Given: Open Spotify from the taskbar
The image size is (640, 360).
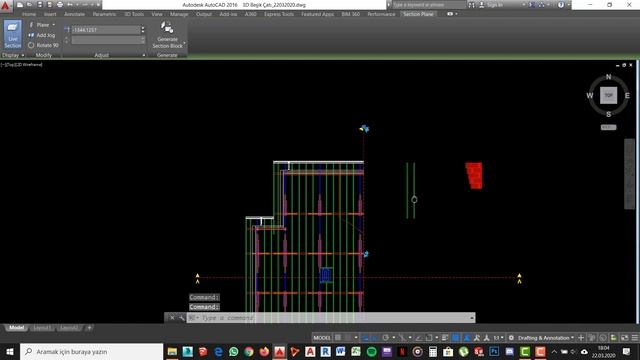Looking at the screenshot, I should [x=371, y=351].
